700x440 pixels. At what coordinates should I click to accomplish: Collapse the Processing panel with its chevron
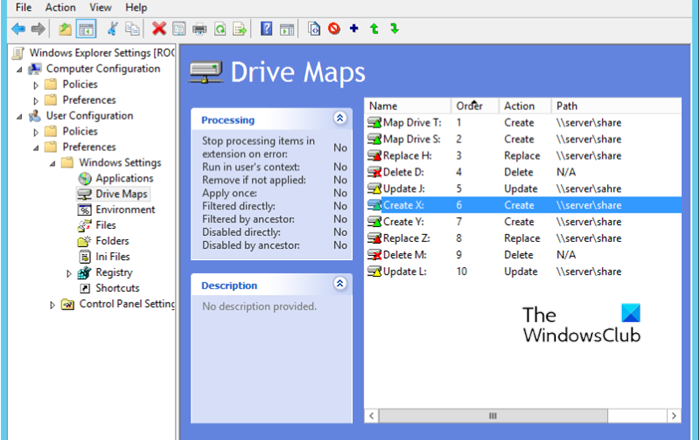[x=340, y=119]
